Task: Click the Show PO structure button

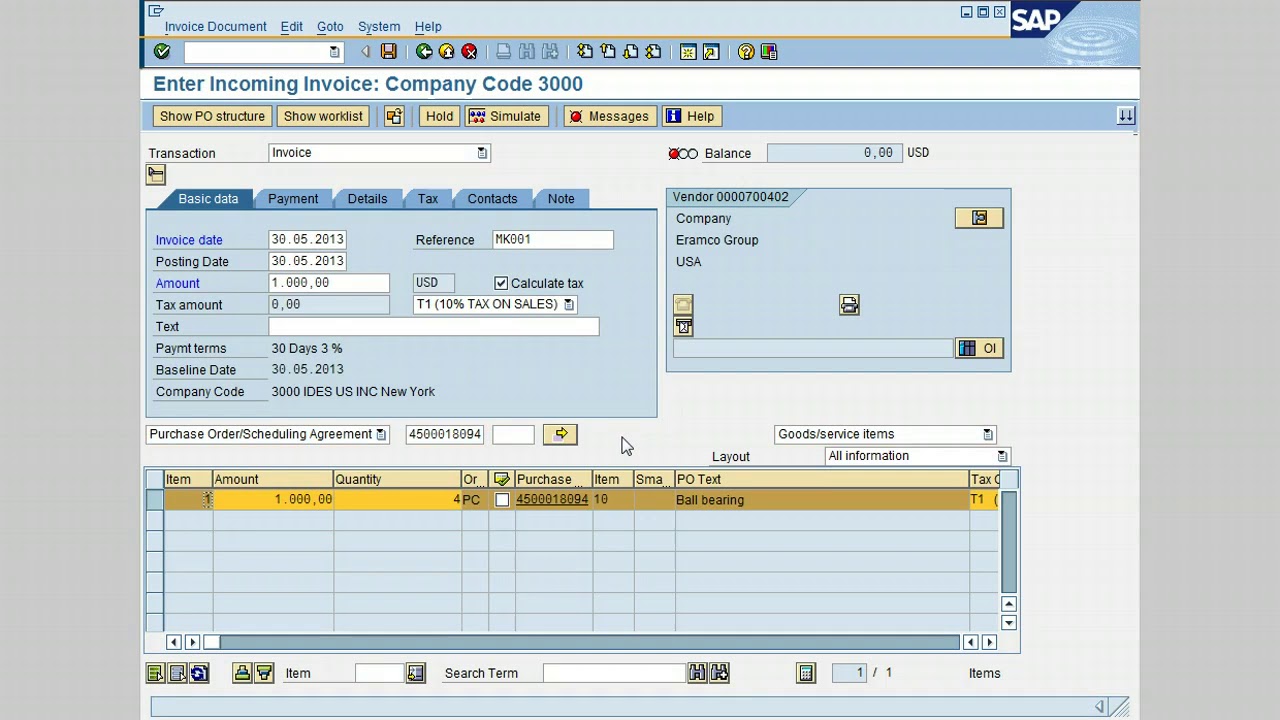Action: pos(212,116)
